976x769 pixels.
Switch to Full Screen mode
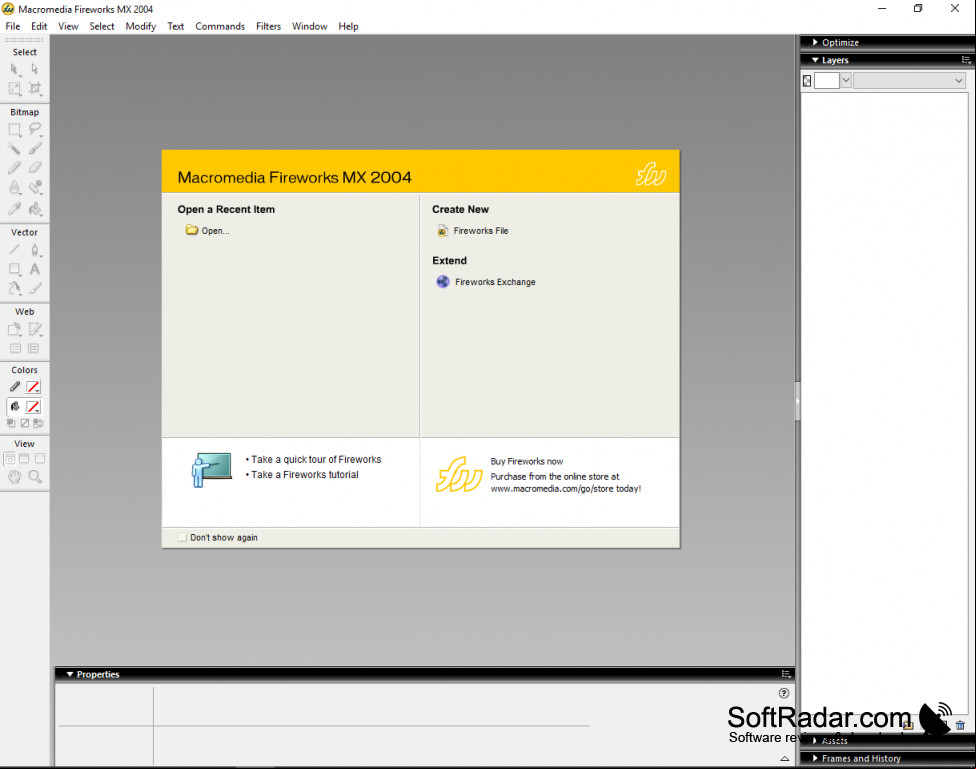pos(40,459)
